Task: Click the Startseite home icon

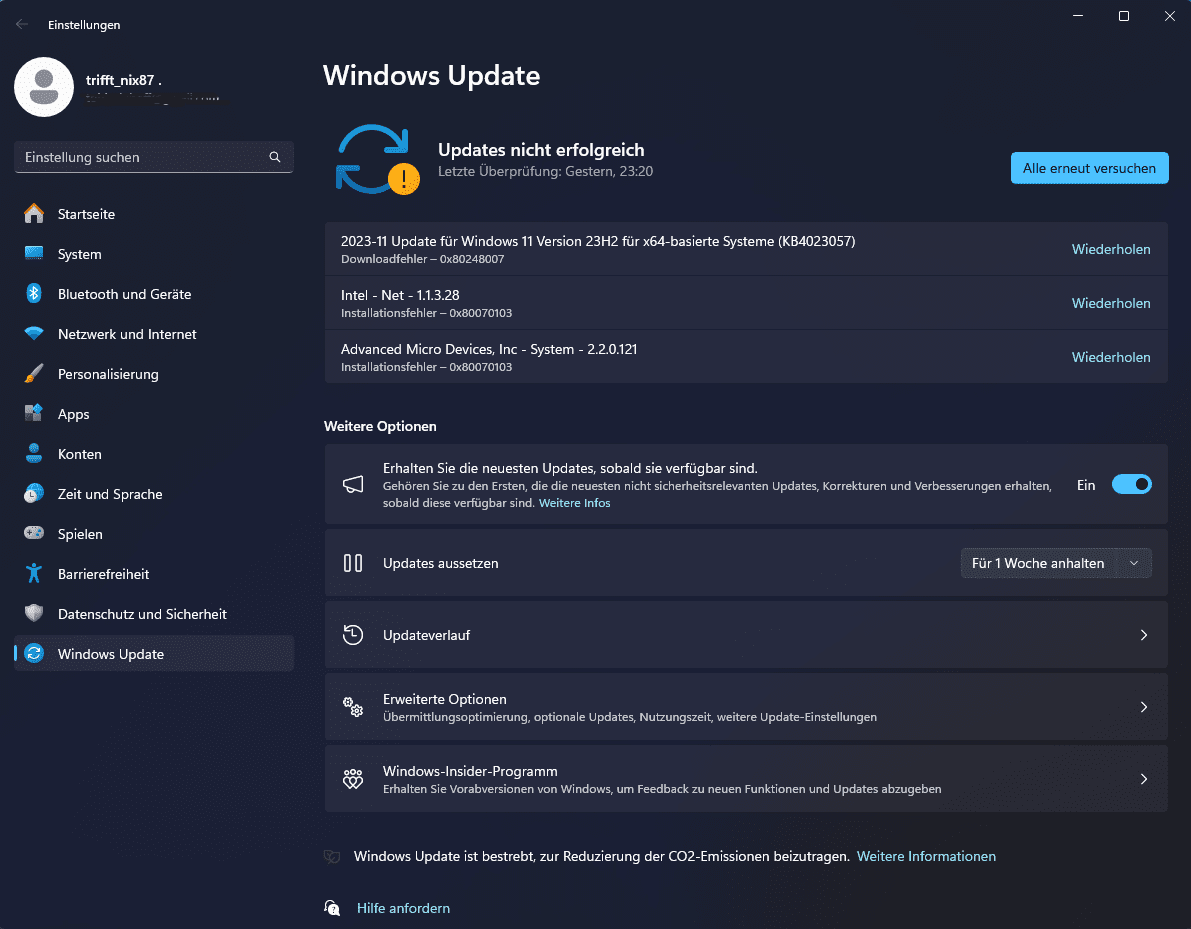Action: [34, 214]
